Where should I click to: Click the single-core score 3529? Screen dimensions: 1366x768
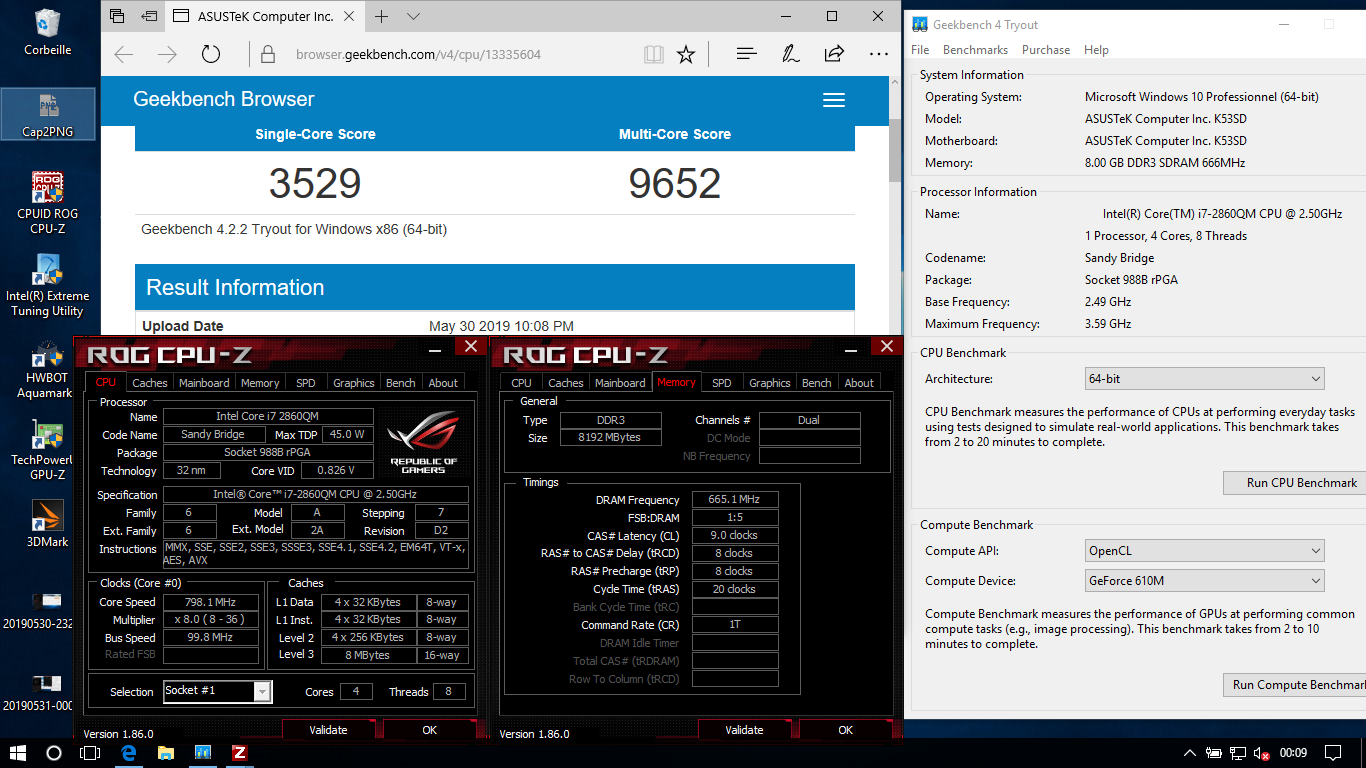[x=315, y=183]
